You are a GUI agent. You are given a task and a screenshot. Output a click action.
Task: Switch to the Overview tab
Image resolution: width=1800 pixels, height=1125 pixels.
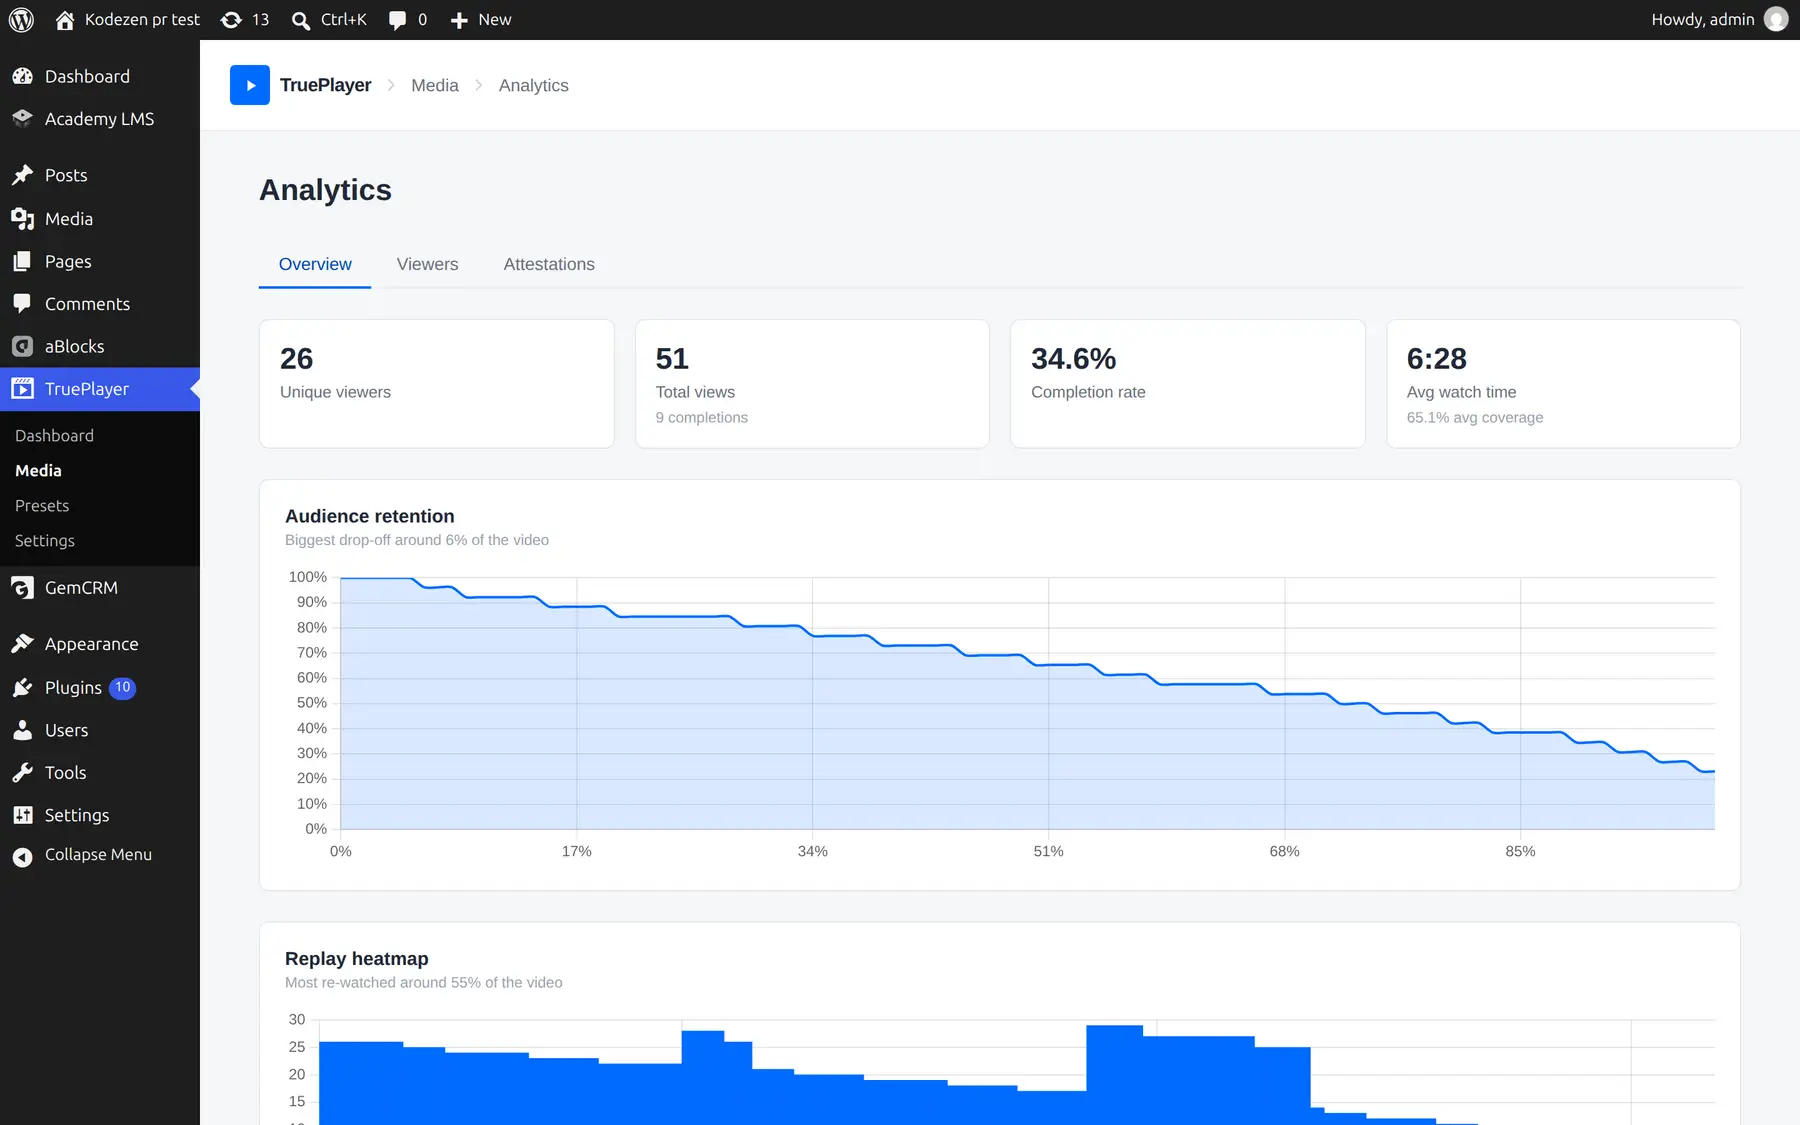point(315,264)
